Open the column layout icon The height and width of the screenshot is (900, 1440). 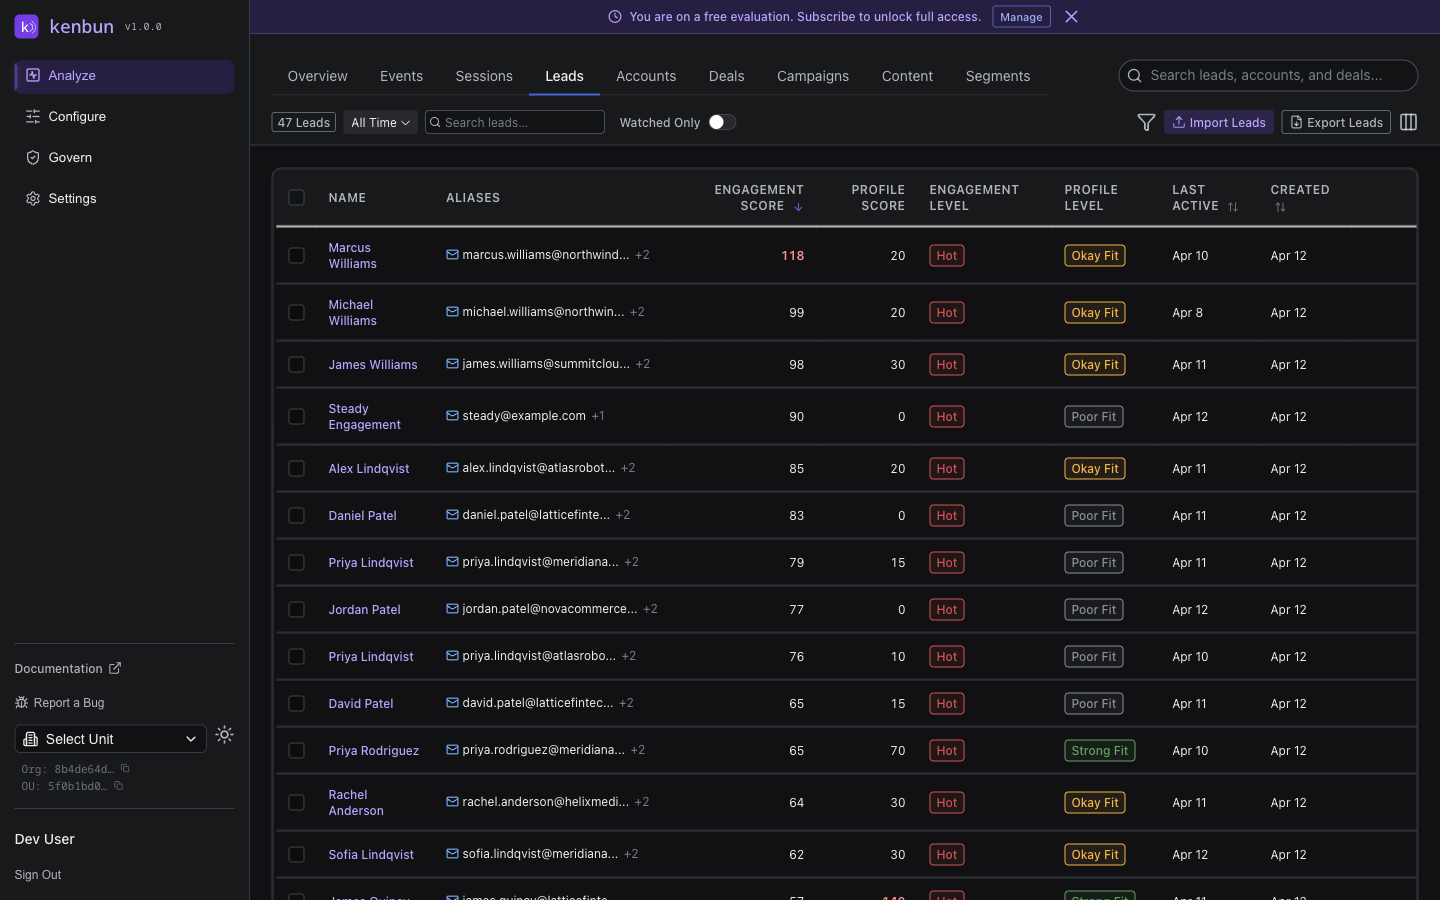click(1409, 122)
